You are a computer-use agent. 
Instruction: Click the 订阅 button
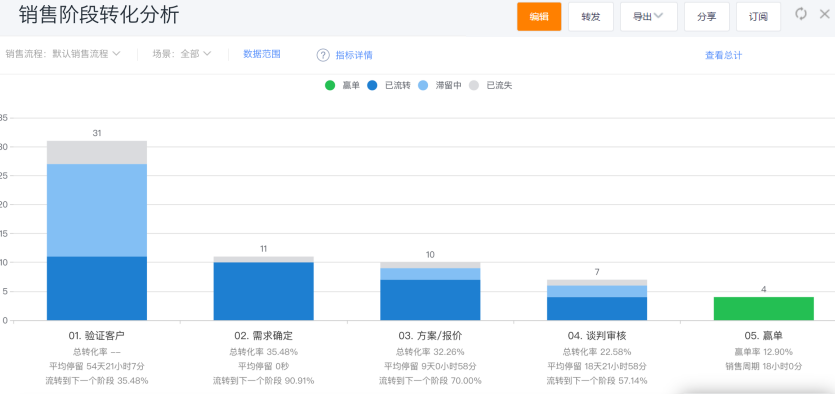tap(758, 17)
